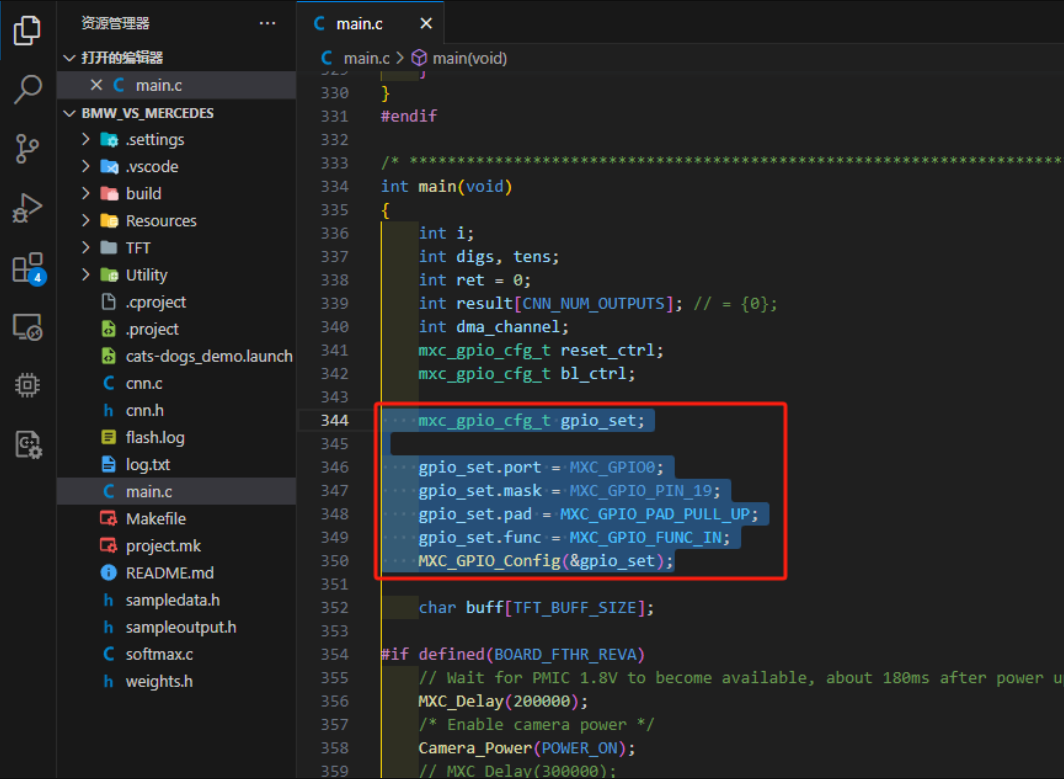Open the Explorer view in activity bar
This screenshot has width=1064, height=779.
pos(27,31)
